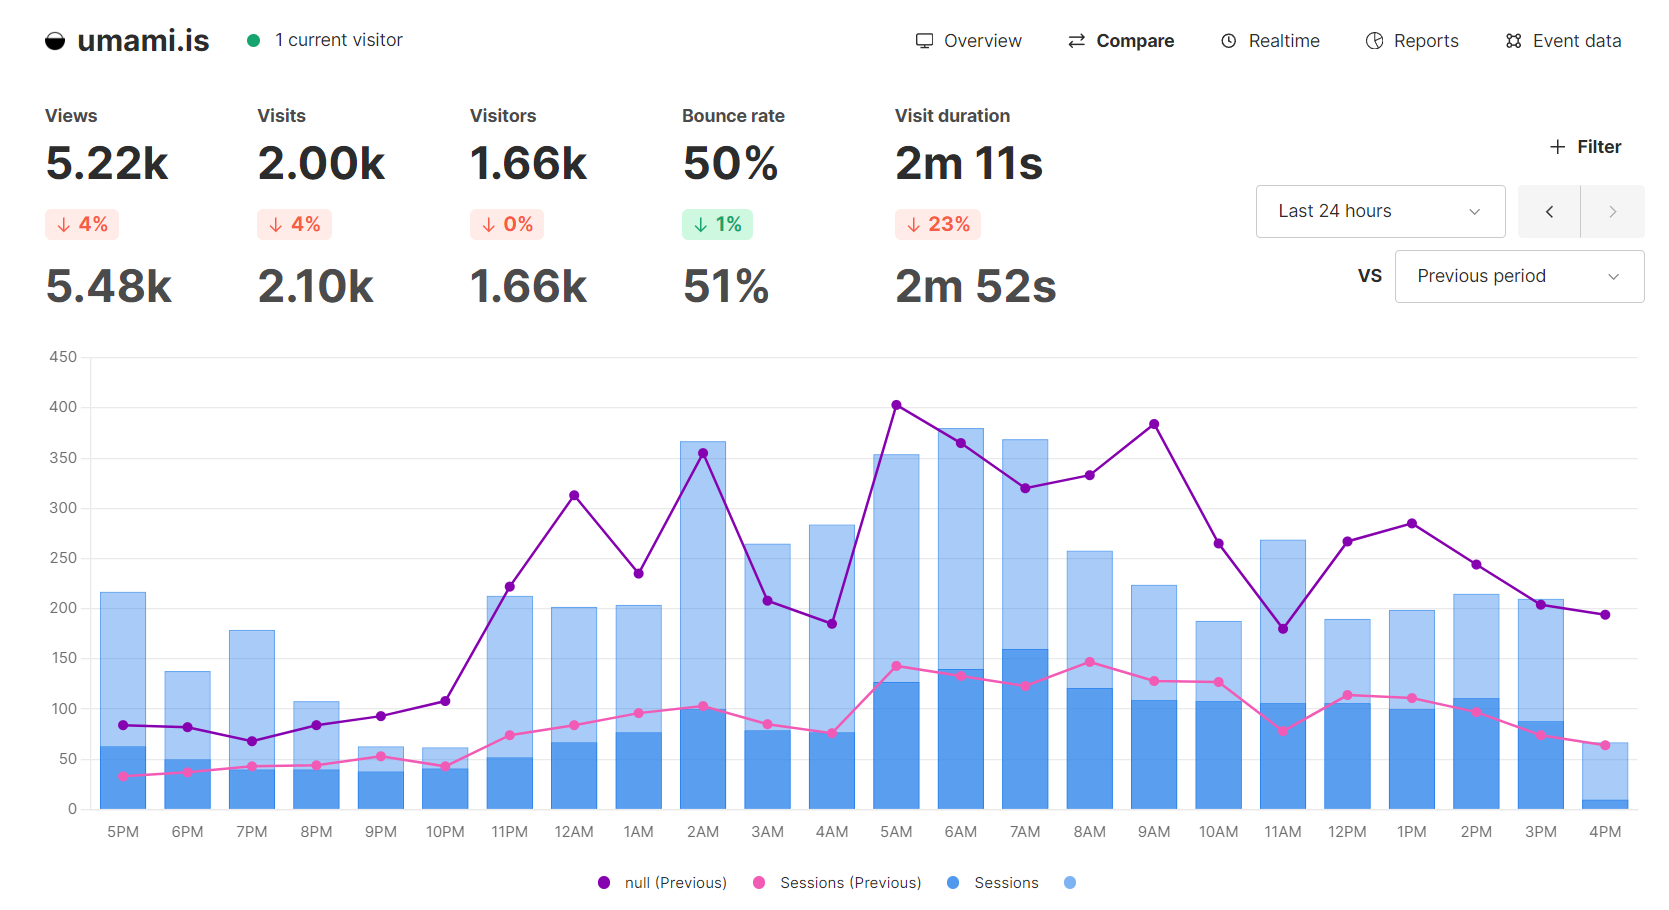Click the left chevron to go back

[x=1549, y=211]
